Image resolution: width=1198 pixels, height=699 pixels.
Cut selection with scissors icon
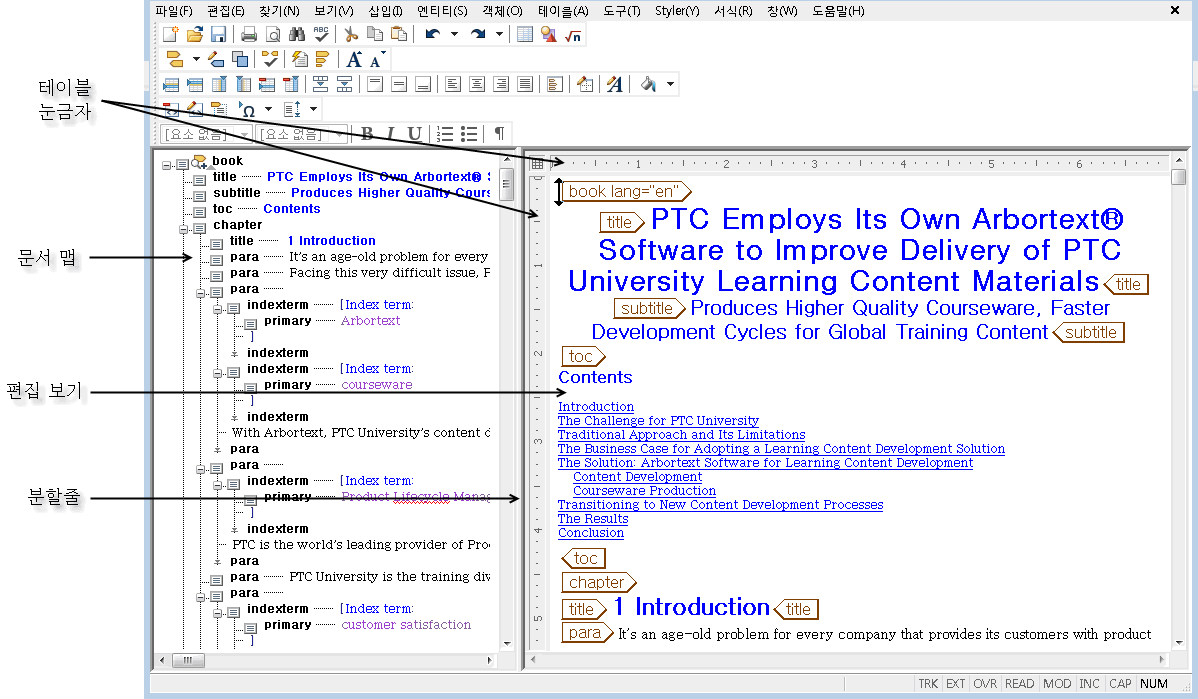click(x=351, y=34)
